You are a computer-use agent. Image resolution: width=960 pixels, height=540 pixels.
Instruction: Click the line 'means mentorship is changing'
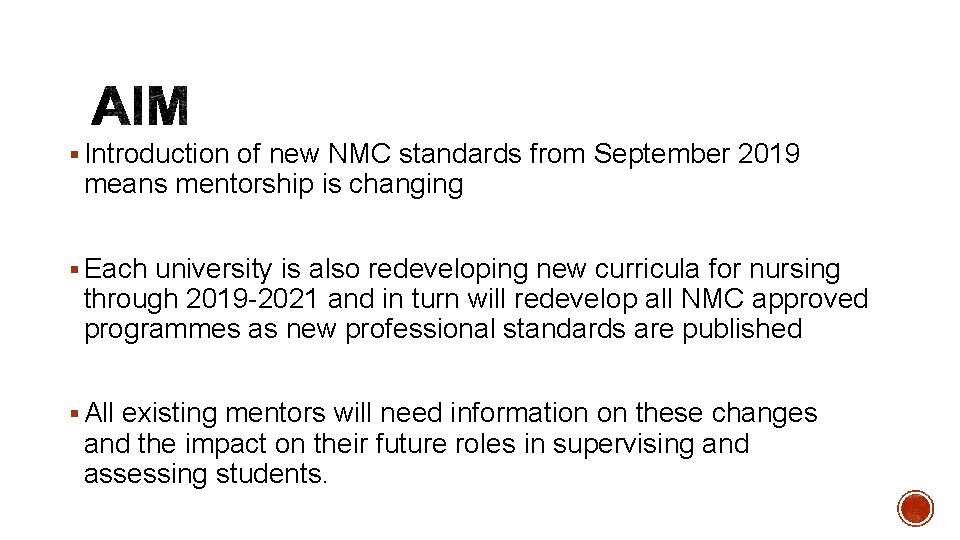point(274,184)
